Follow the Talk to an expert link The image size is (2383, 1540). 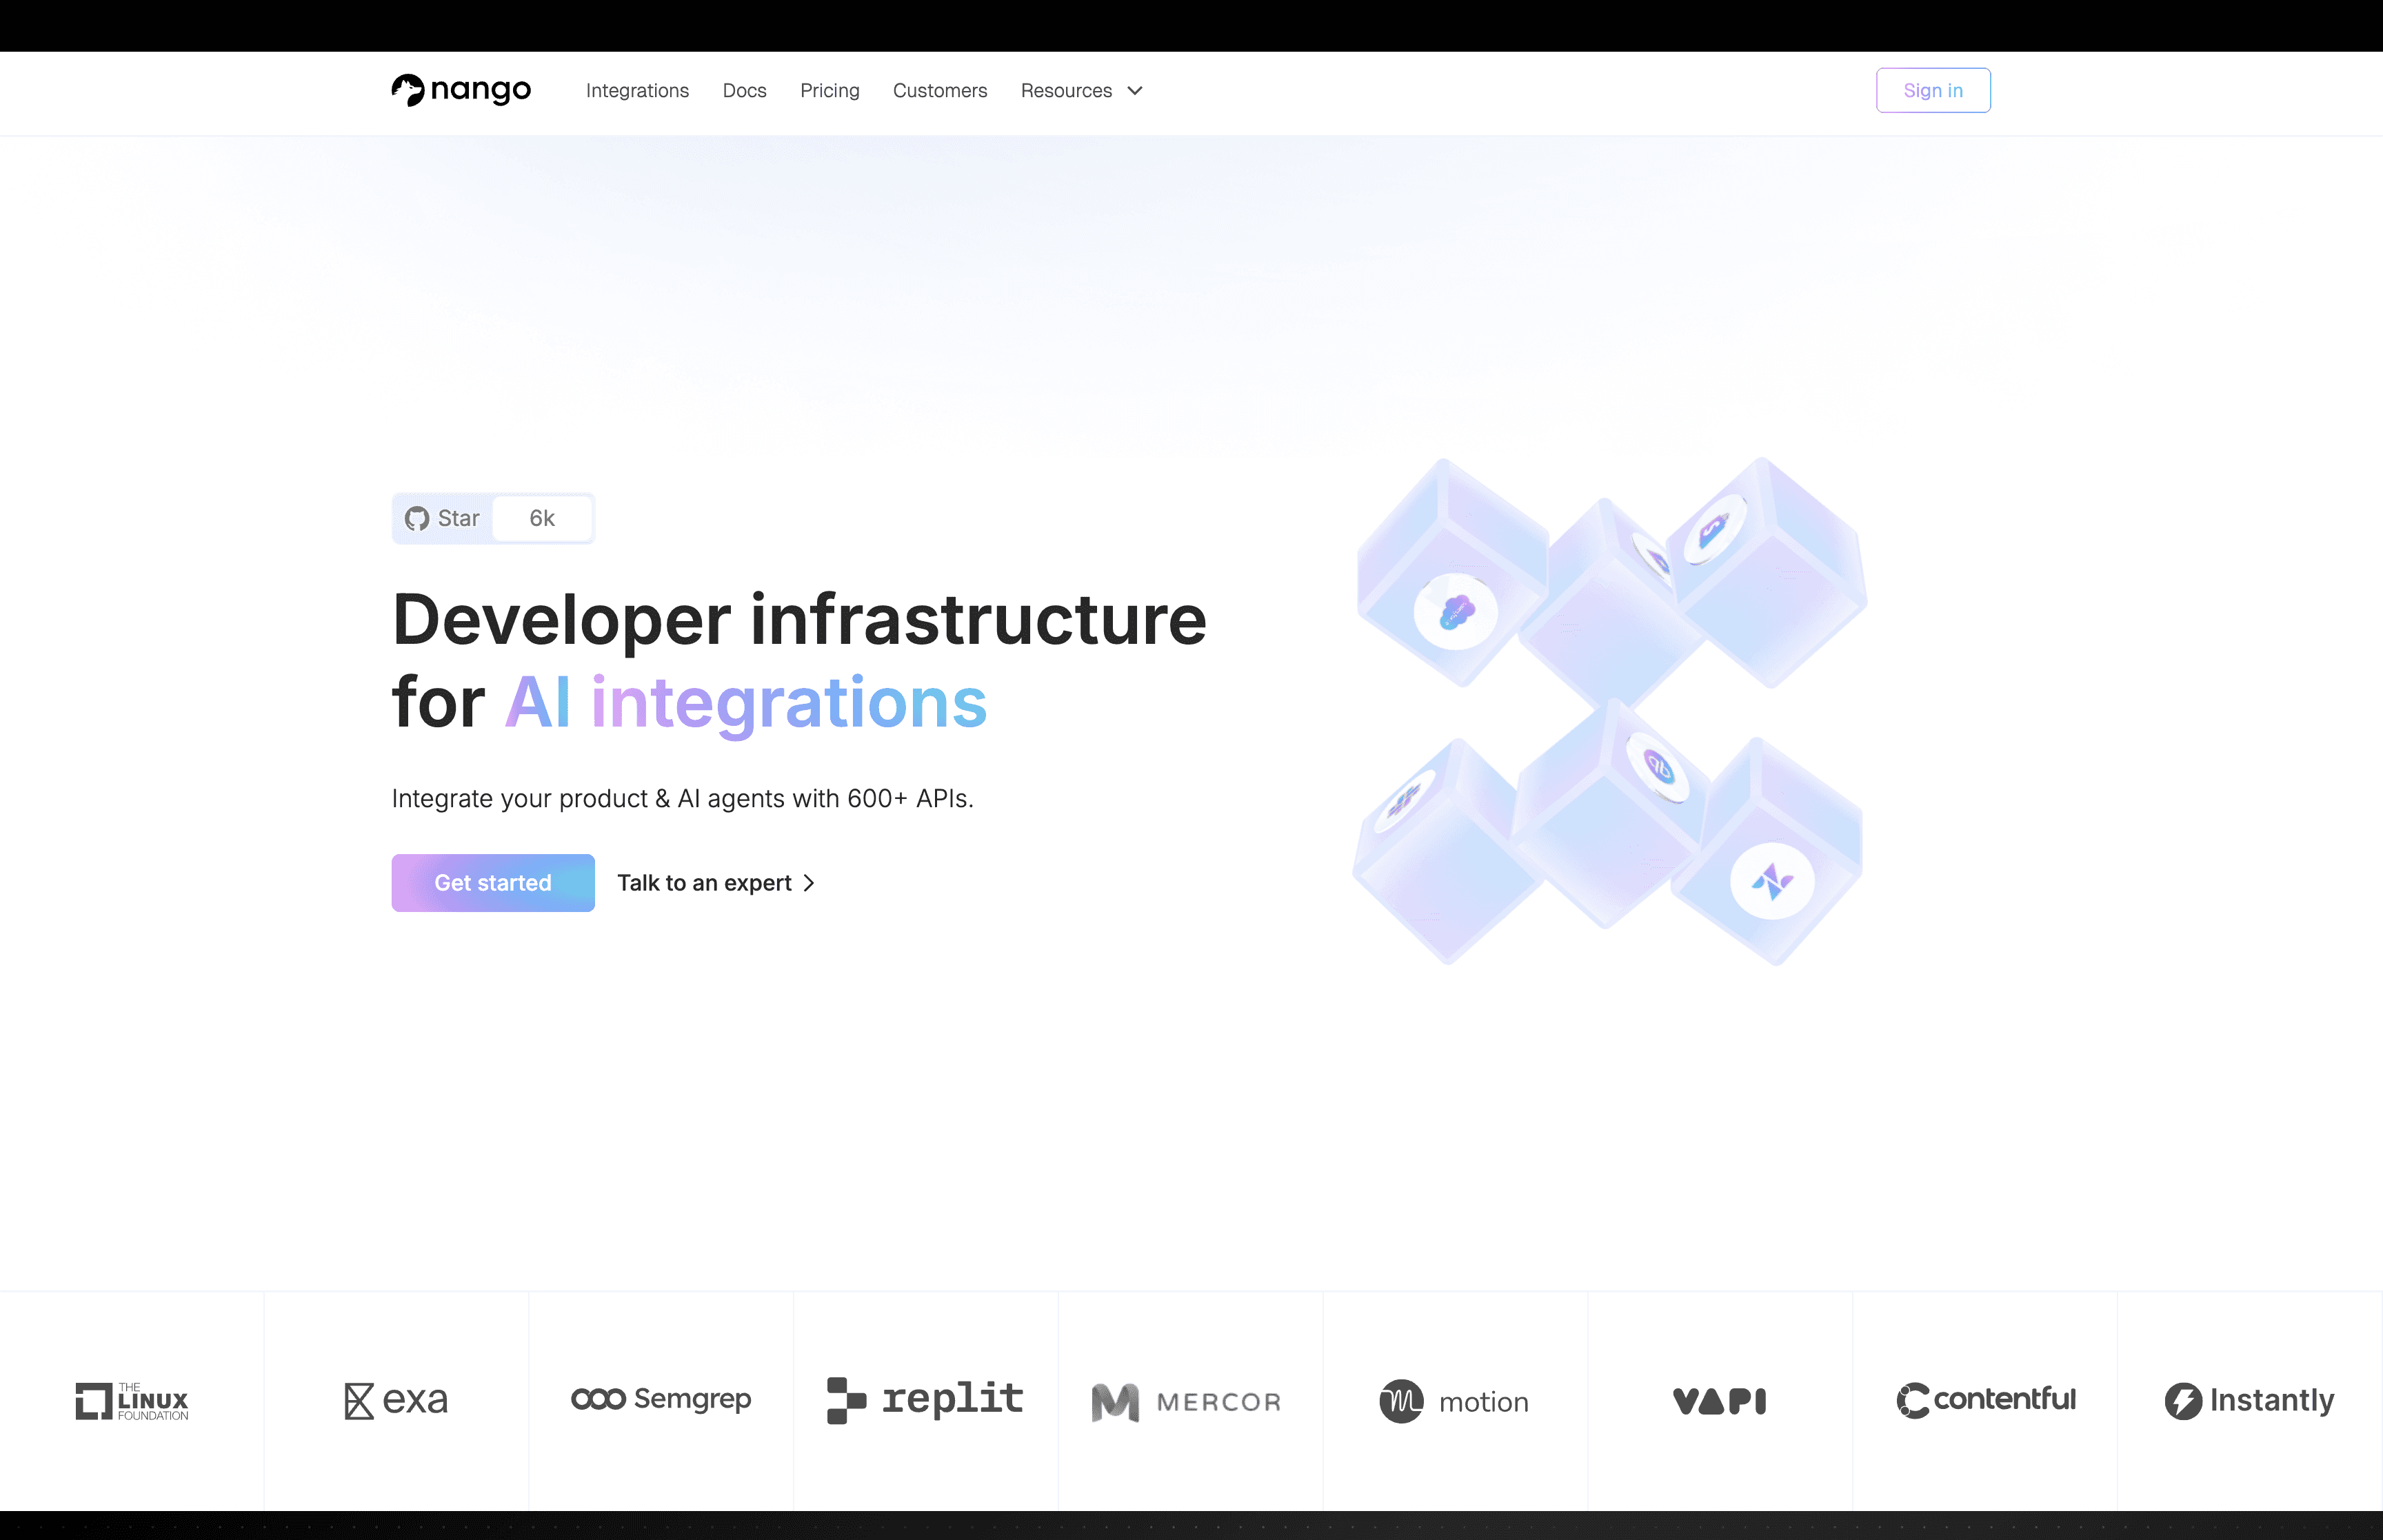tap(716, 882)
